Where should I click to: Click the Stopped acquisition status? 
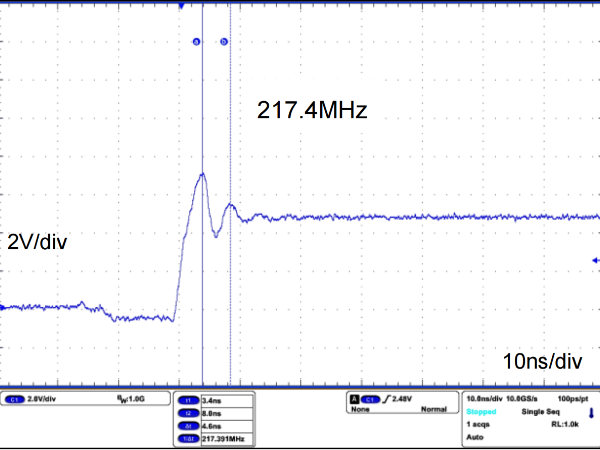point(481,411)
